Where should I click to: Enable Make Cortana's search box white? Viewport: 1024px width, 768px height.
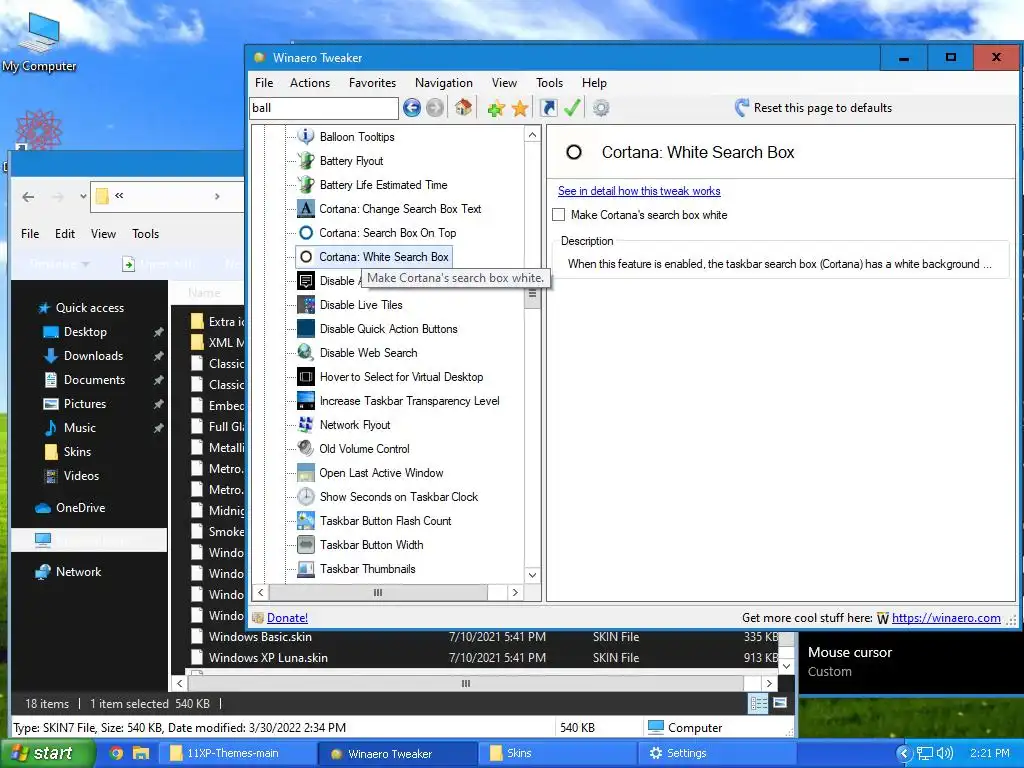coord(558,215)
